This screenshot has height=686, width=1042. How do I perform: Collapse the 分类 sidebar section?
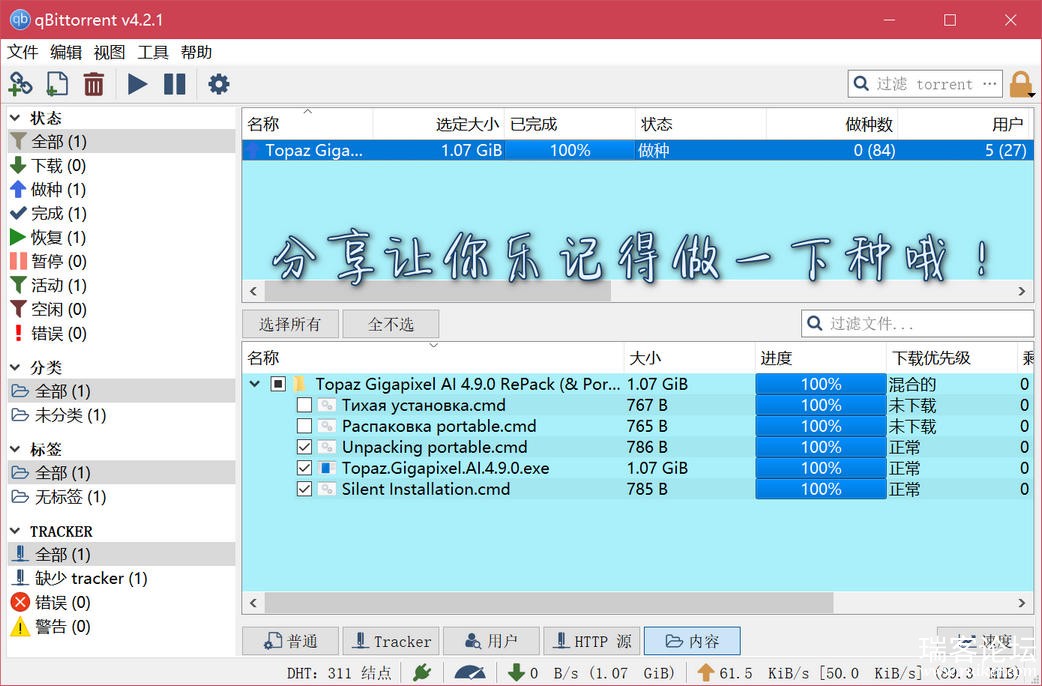point(15,367)
